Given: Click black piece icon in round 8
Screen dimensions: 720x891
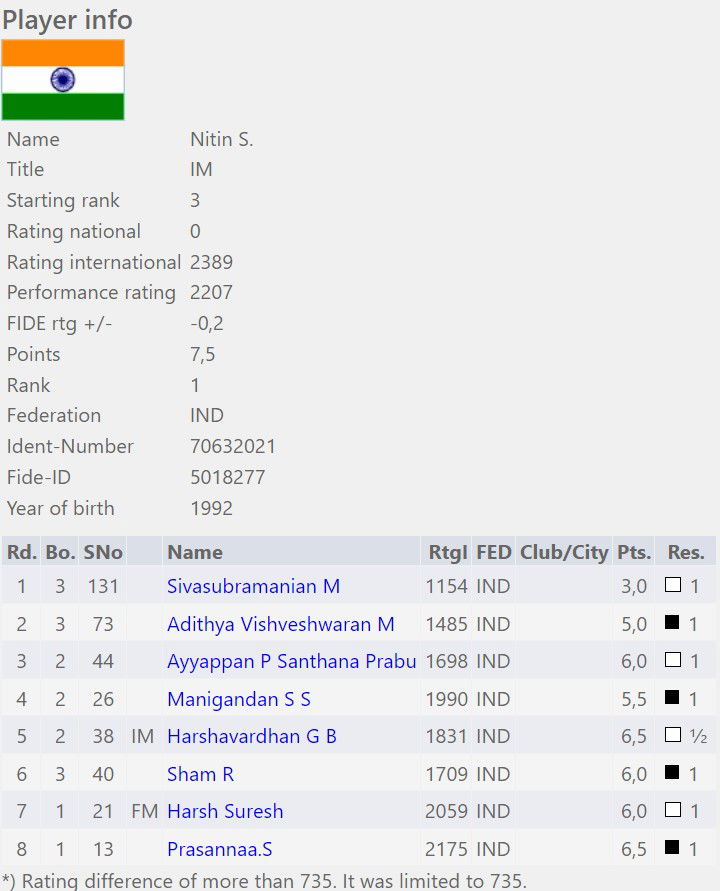Looking at the screenshot, I should [673, 849].
